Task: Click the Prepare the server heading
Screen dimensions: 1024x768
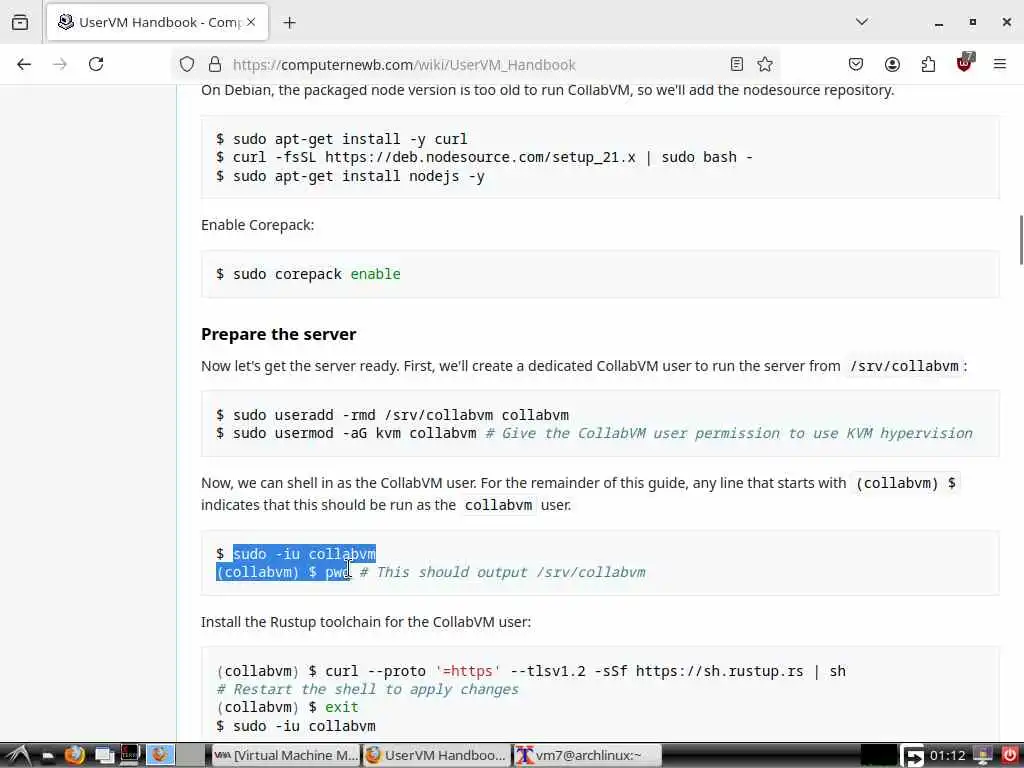Action: 278,334
